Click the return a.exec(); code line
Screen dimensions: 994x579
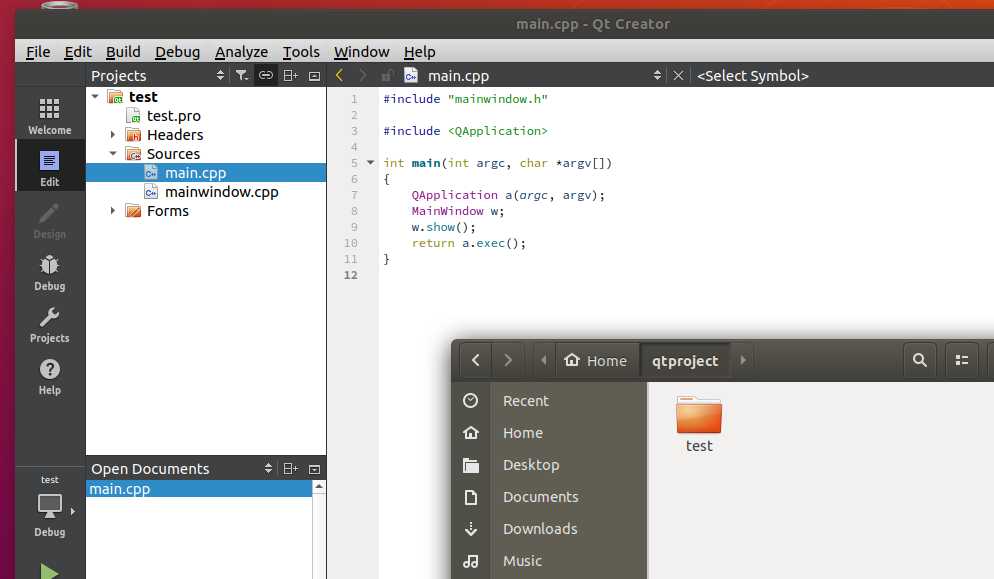[x=468, y=243]
